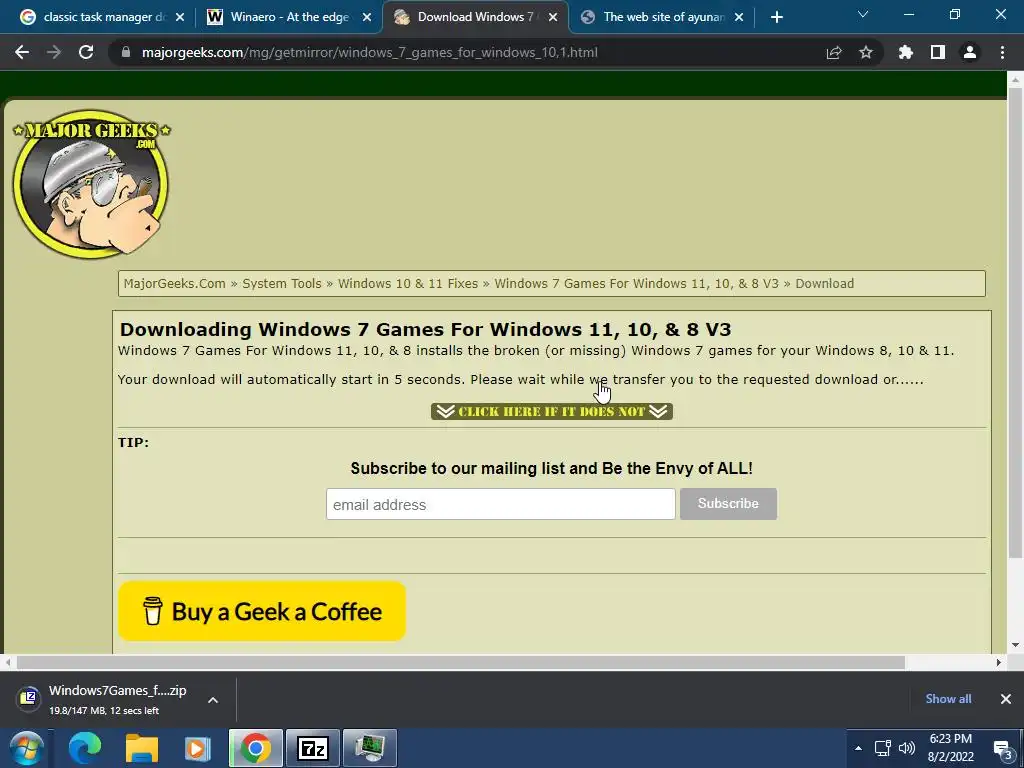The width and height of the screenshot is (1024, 768).
Task: Click the horizontal scrollbar thumb
Action: tap(460, 662)
